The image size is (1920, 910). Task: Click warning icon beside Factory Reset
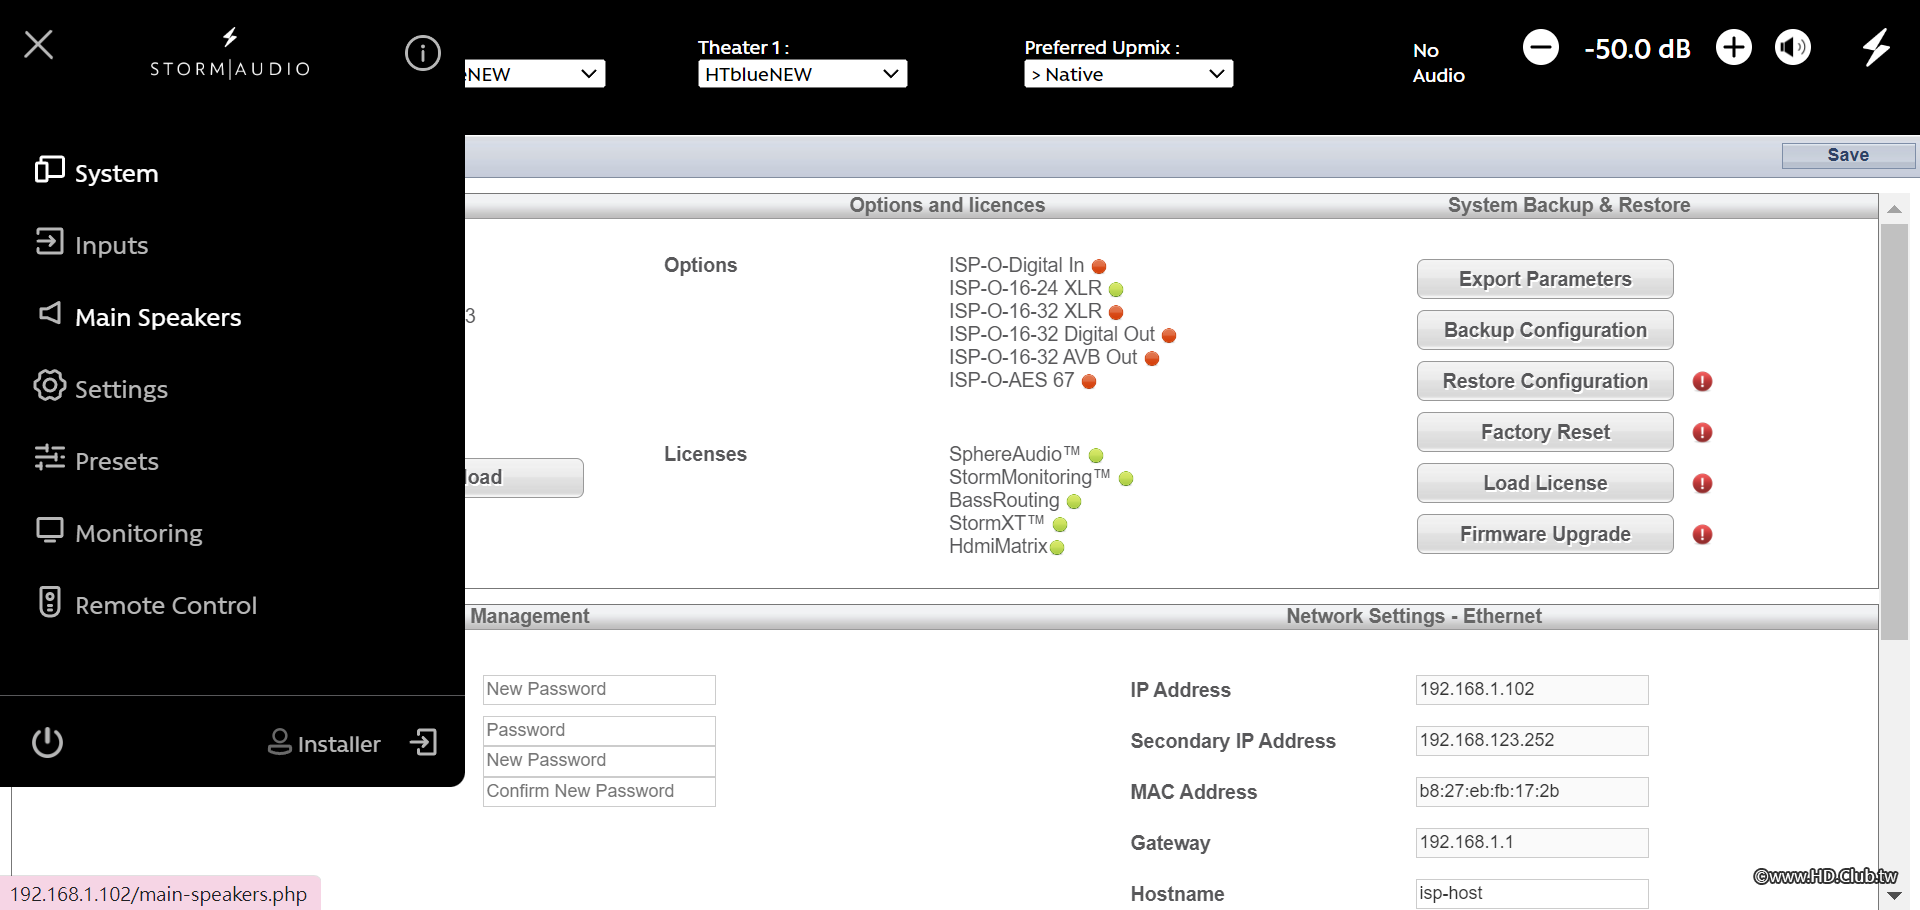[1702, 432]
